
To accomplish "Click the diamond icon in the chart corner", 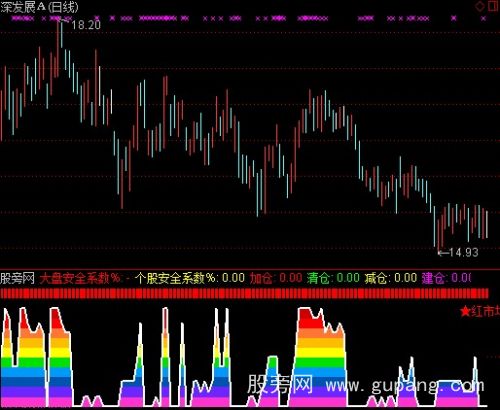I will coord(480,6).
